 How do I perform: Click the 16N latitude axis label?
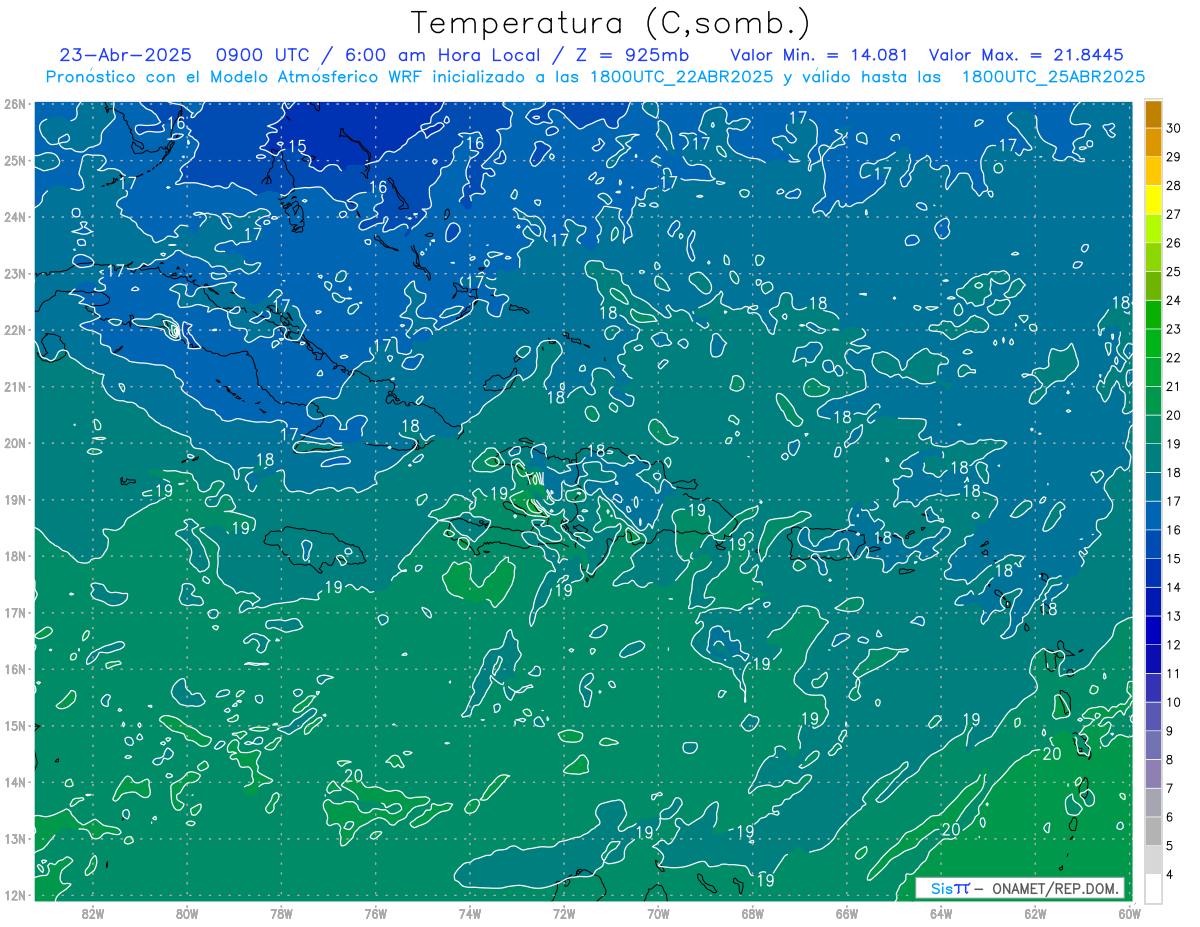point(15,669)
